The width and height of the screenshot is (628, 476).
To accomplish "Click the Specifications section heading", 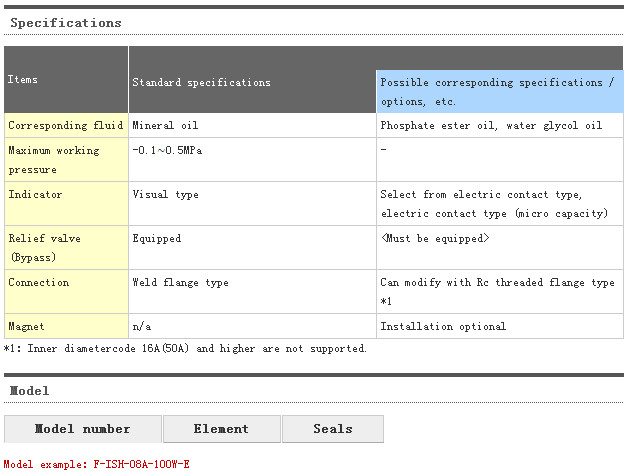I will [x=66, y=22].
